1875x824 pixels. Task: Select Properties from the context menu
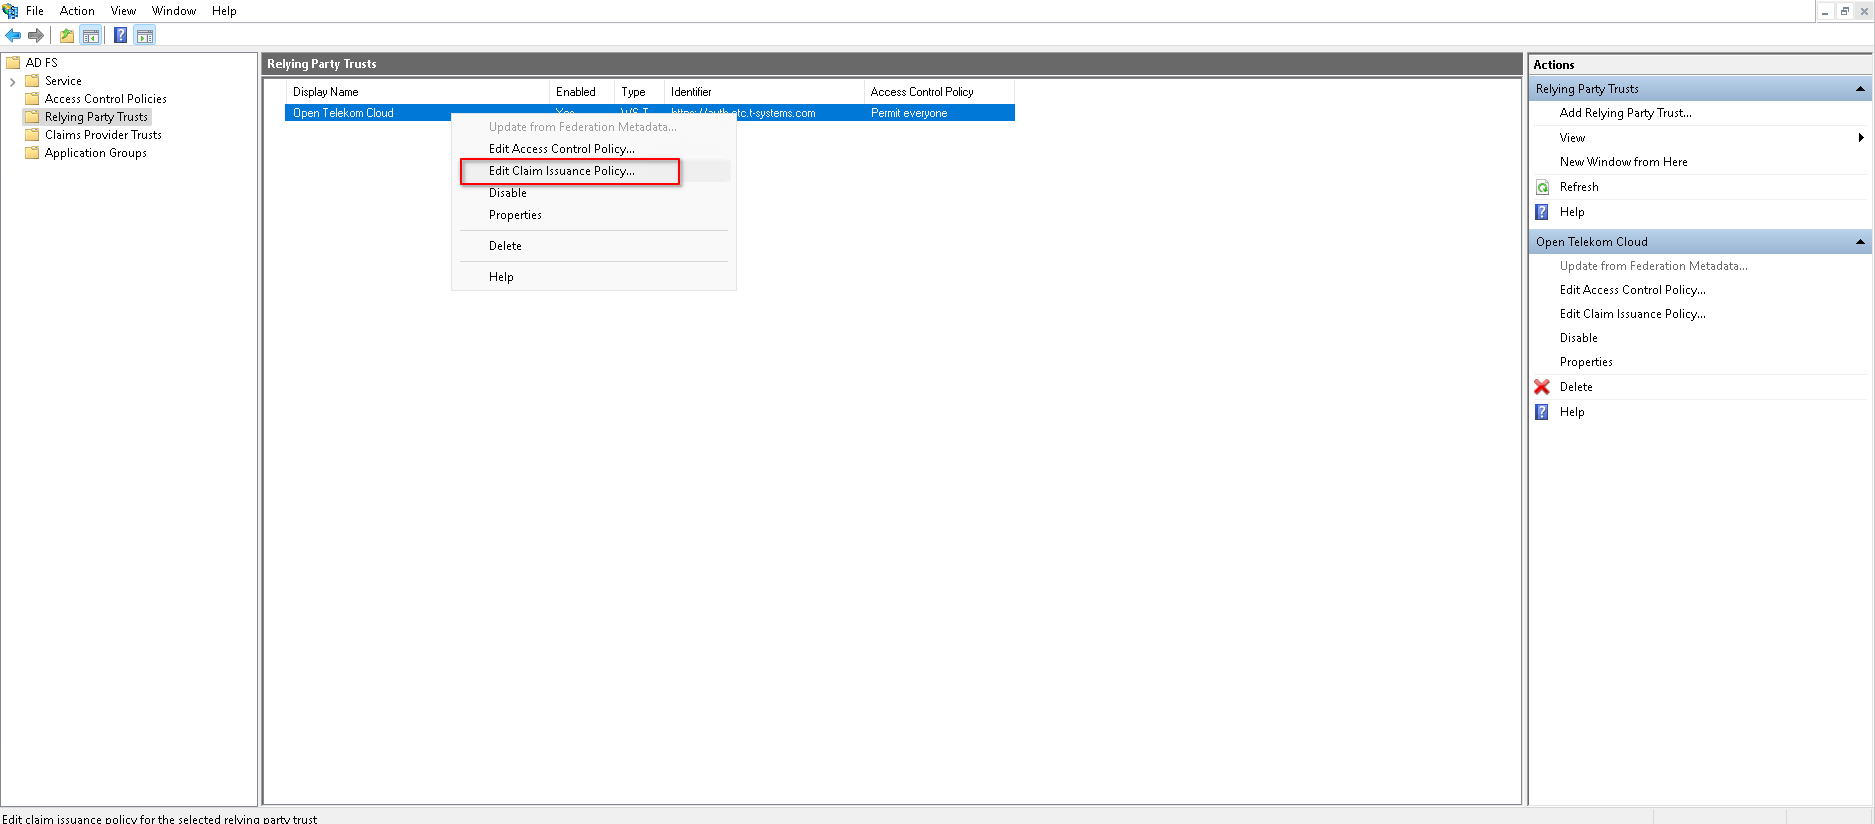pyautogui.click(x=515, y=215)
